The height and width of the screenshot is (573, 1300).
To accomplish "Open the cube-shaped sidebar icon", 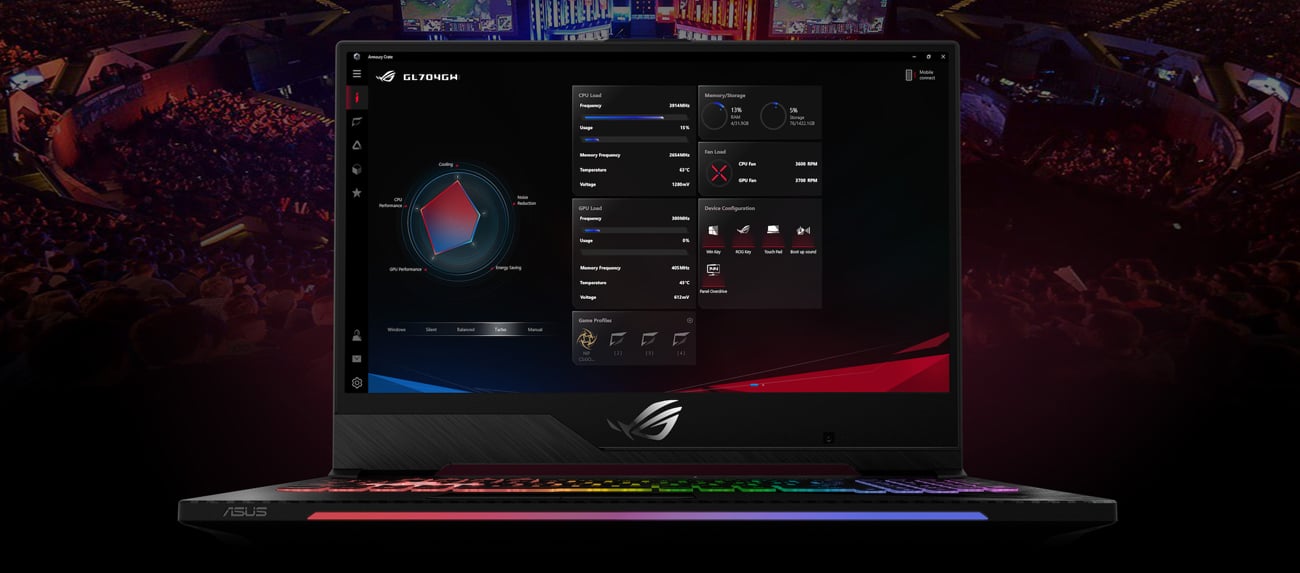I will (x=357, y=170).
